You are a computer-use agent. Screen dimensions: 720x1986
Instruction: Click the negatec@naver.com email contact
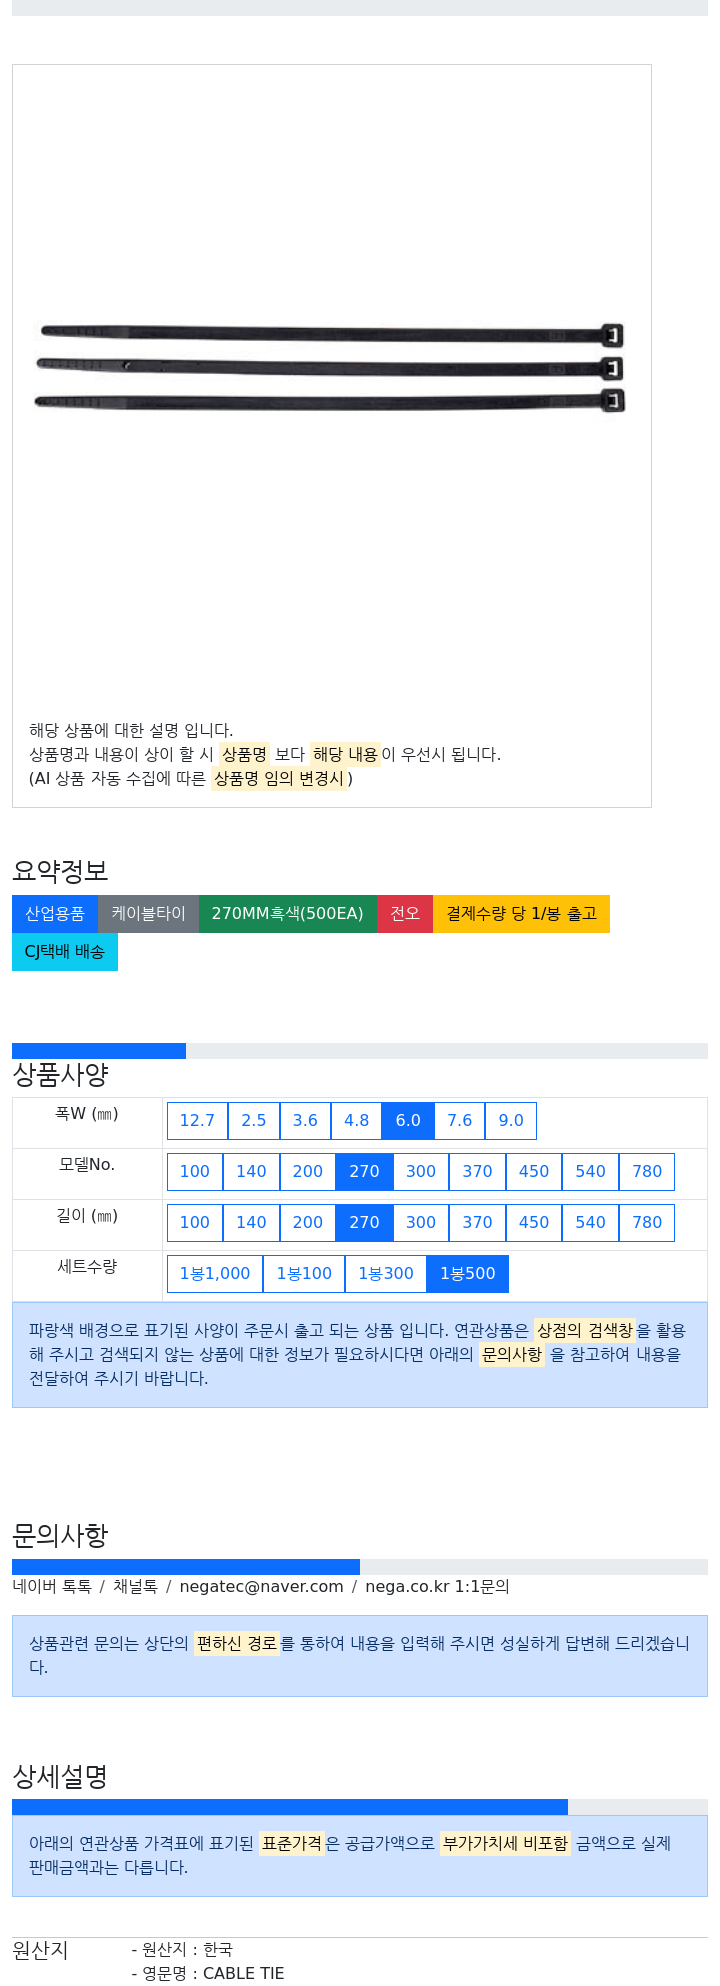[x=261, y=1587]
